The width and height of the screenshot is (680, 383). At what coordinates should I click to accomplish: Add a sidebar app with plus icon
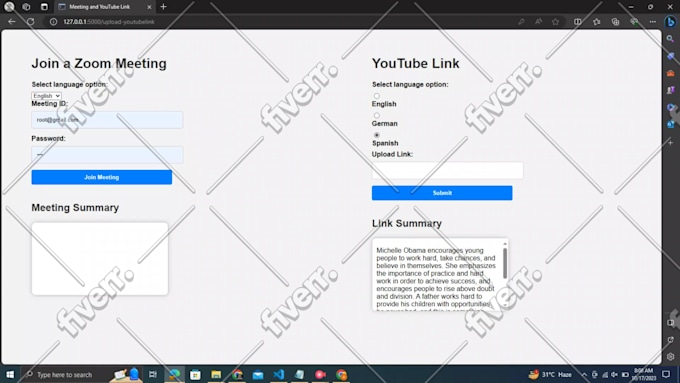pos(670,143)
